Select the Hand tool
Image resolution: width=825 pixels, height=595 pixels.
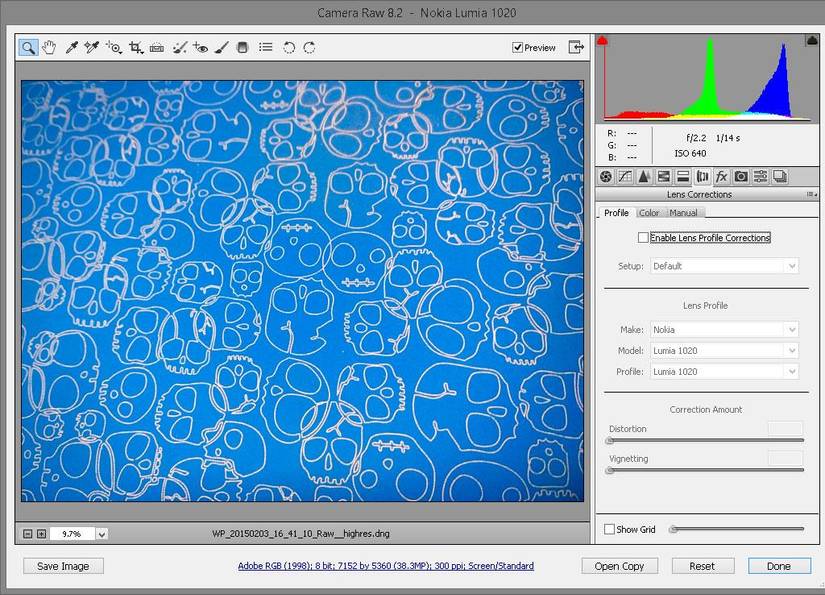point(49,48)
